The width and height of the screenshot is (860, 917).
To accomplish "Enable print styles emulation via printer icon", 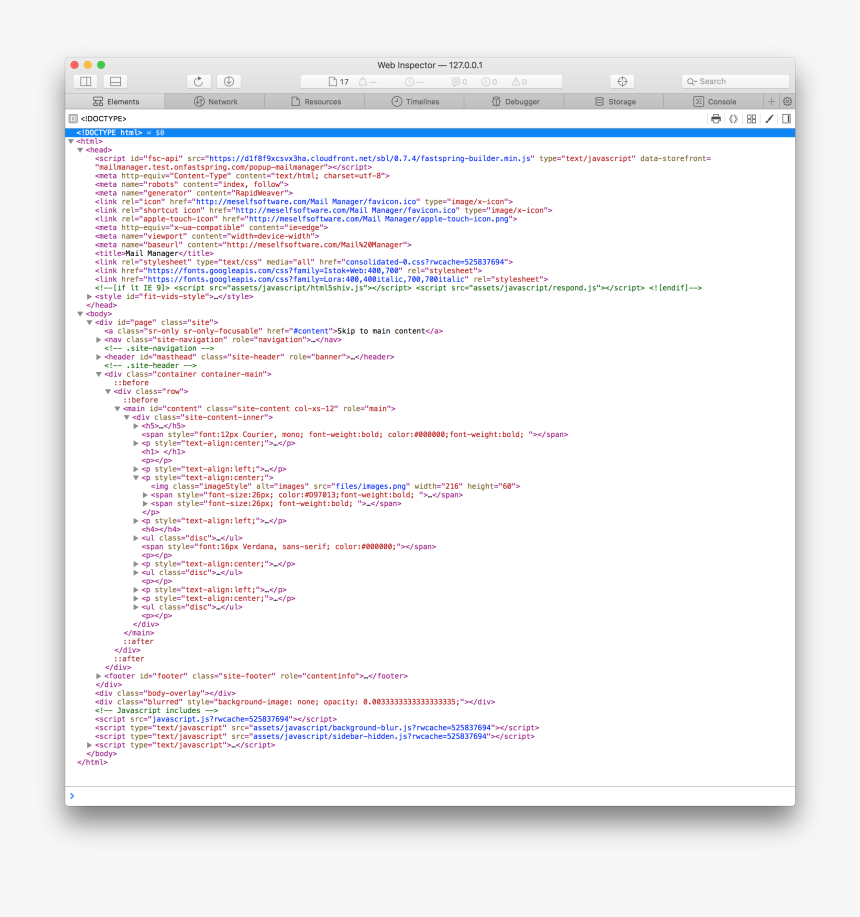I will click(715, 118).
